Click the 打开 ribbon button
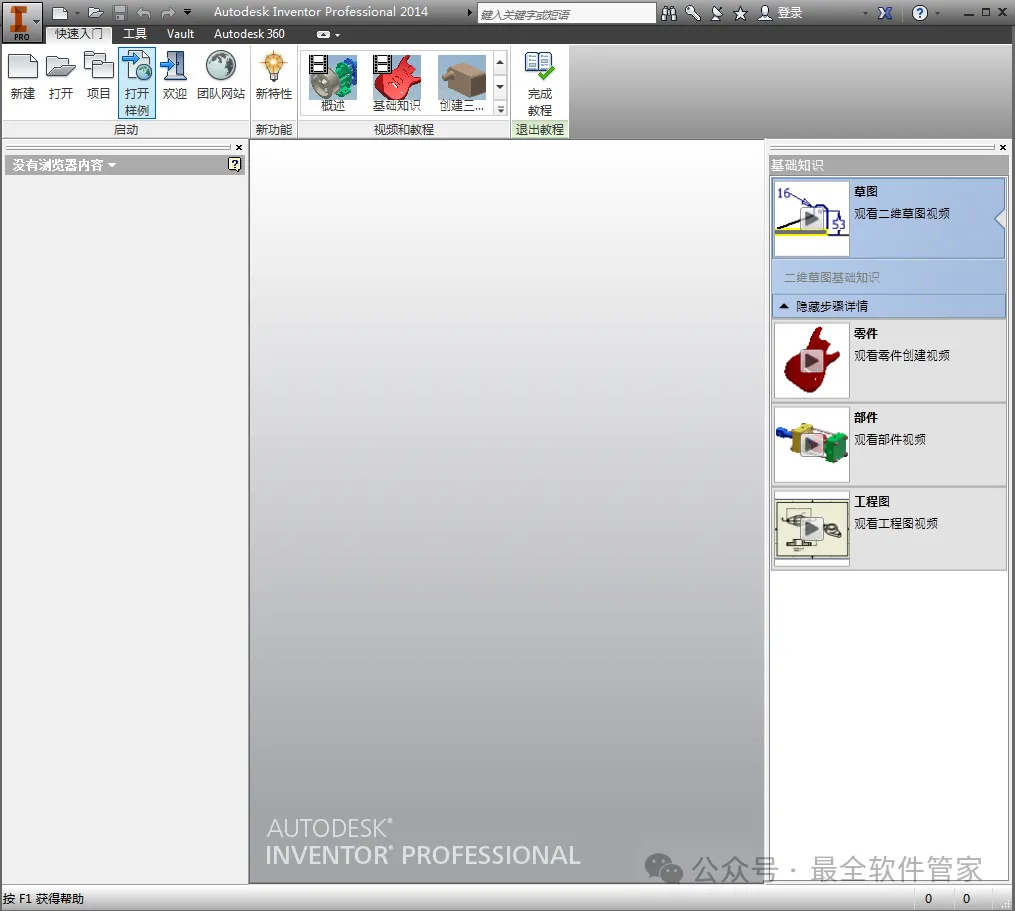The height and width of the screenshot is (911, 1015). tap(61, 77)
